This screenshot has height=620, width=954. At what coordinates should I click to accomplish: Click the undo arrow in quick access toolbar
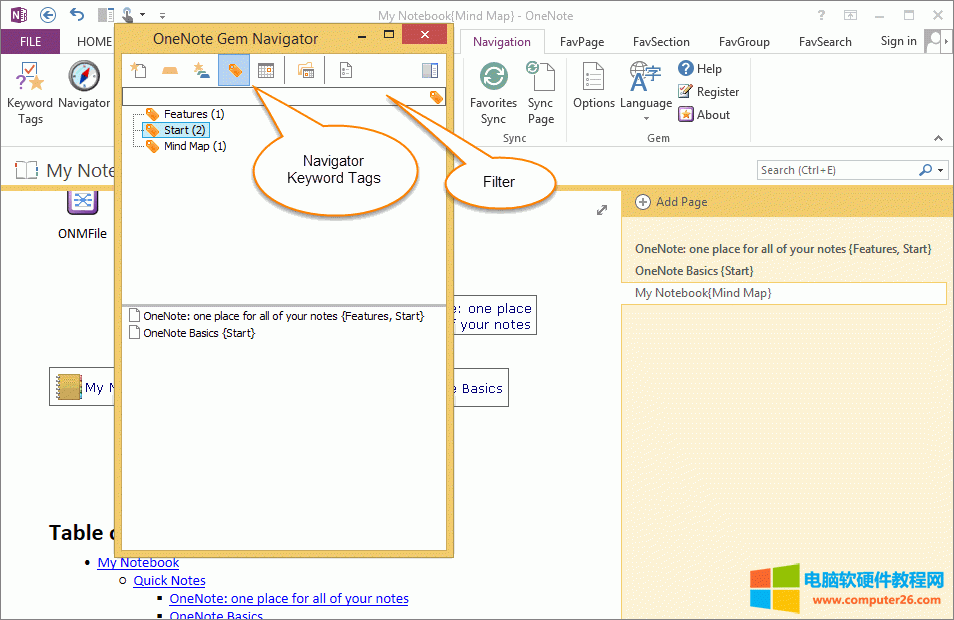click(77, 15)
